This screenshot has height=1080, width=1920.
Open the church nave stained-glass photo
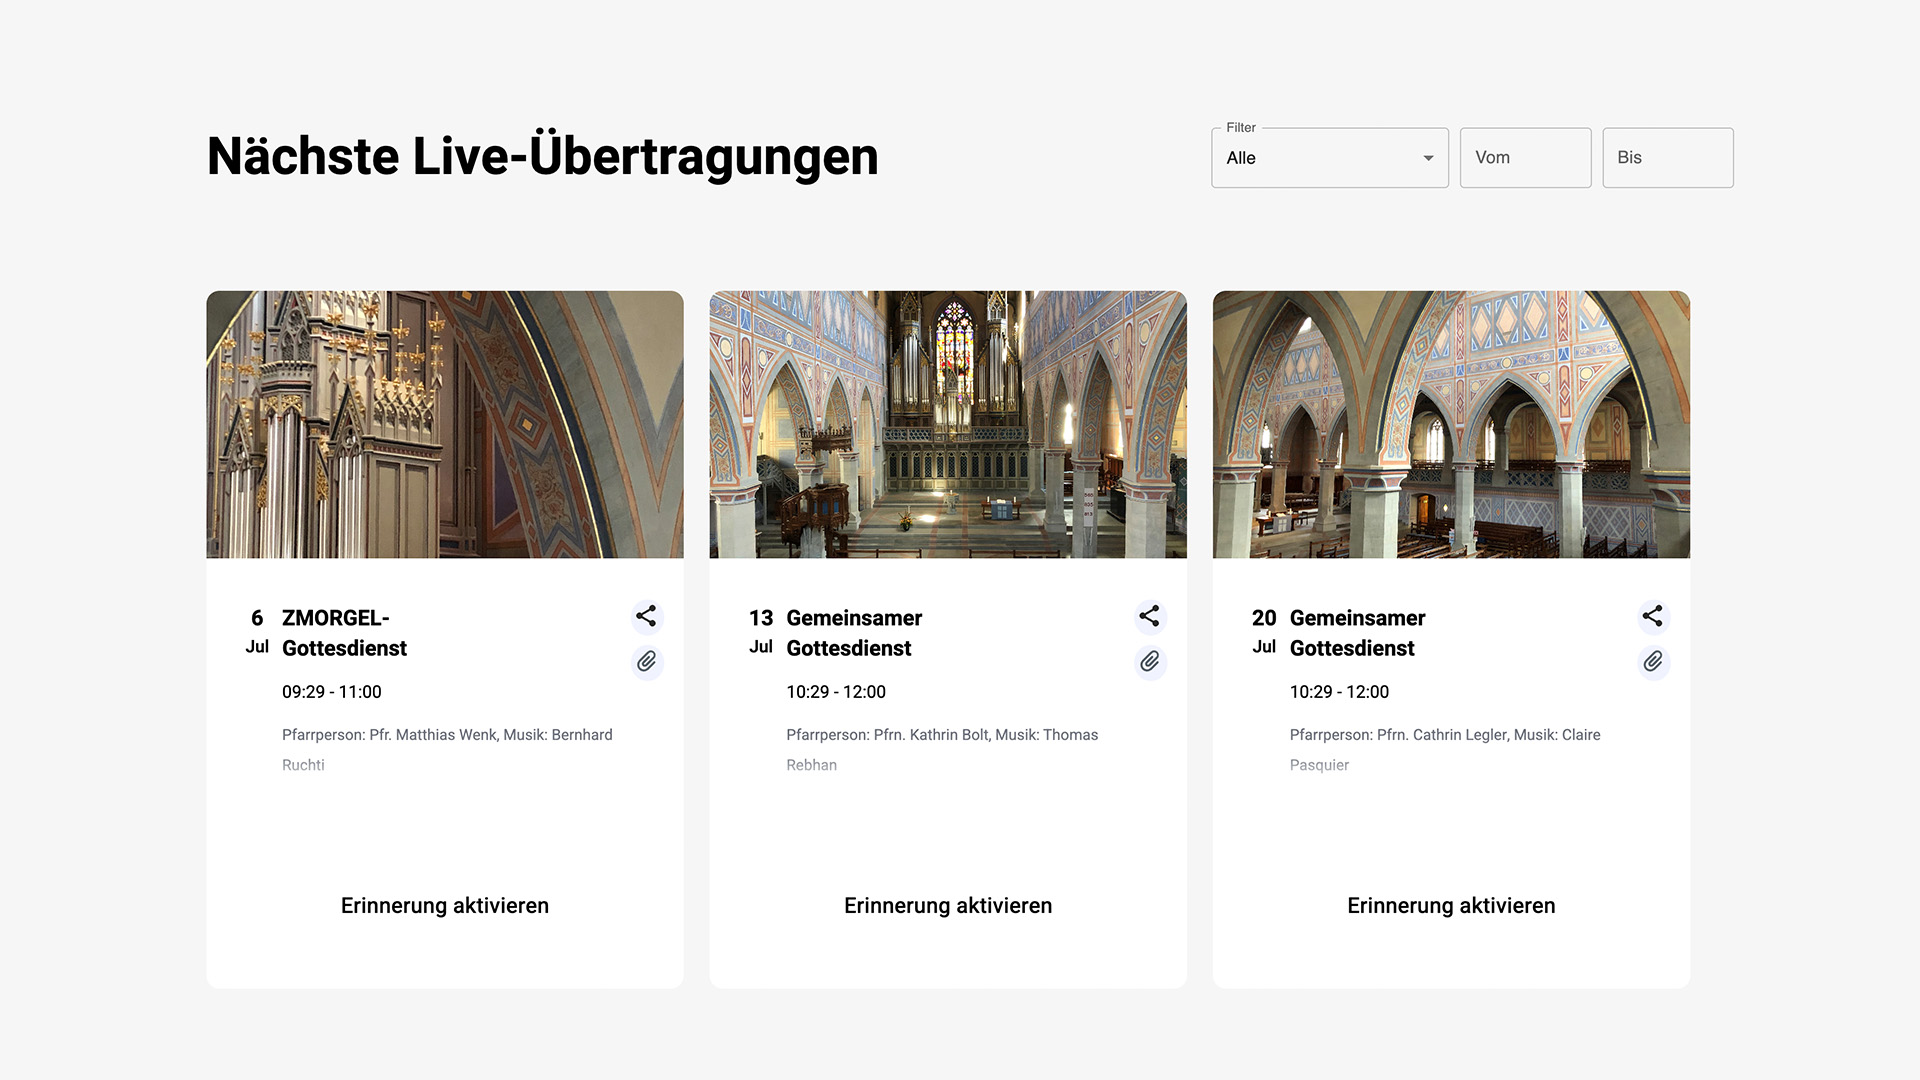pyautogui.click(x=947, y=424)
